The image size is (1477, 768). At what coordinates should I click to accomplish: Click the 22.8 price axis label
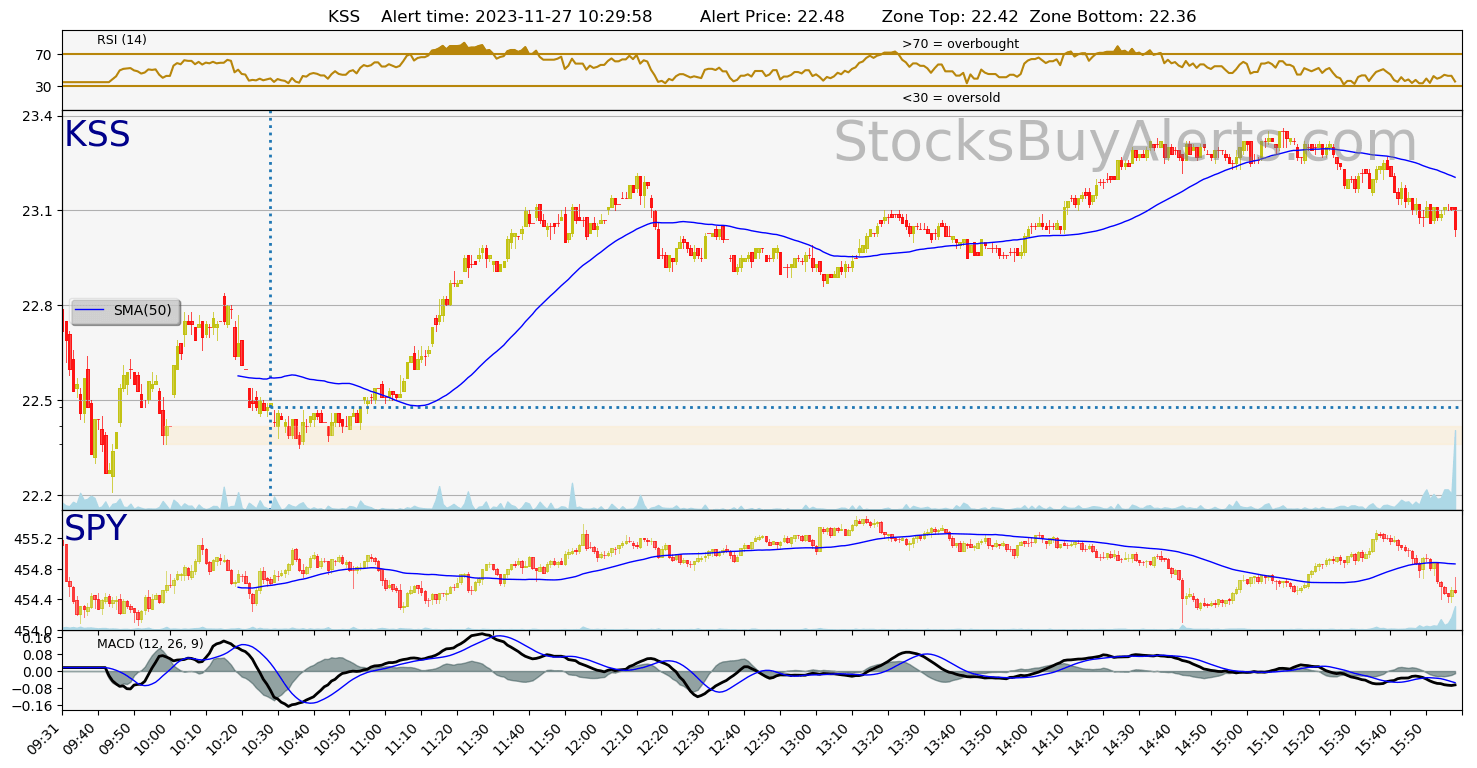[x=36, y=306]
